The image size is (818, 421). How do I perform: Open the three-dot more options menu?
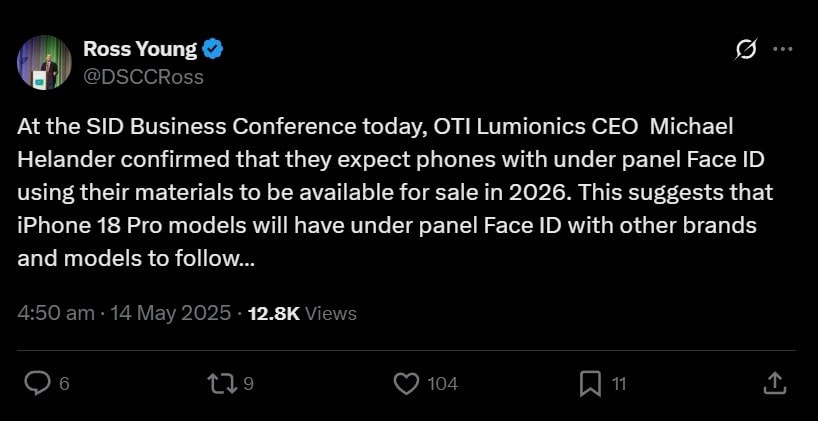click(783, 48)
